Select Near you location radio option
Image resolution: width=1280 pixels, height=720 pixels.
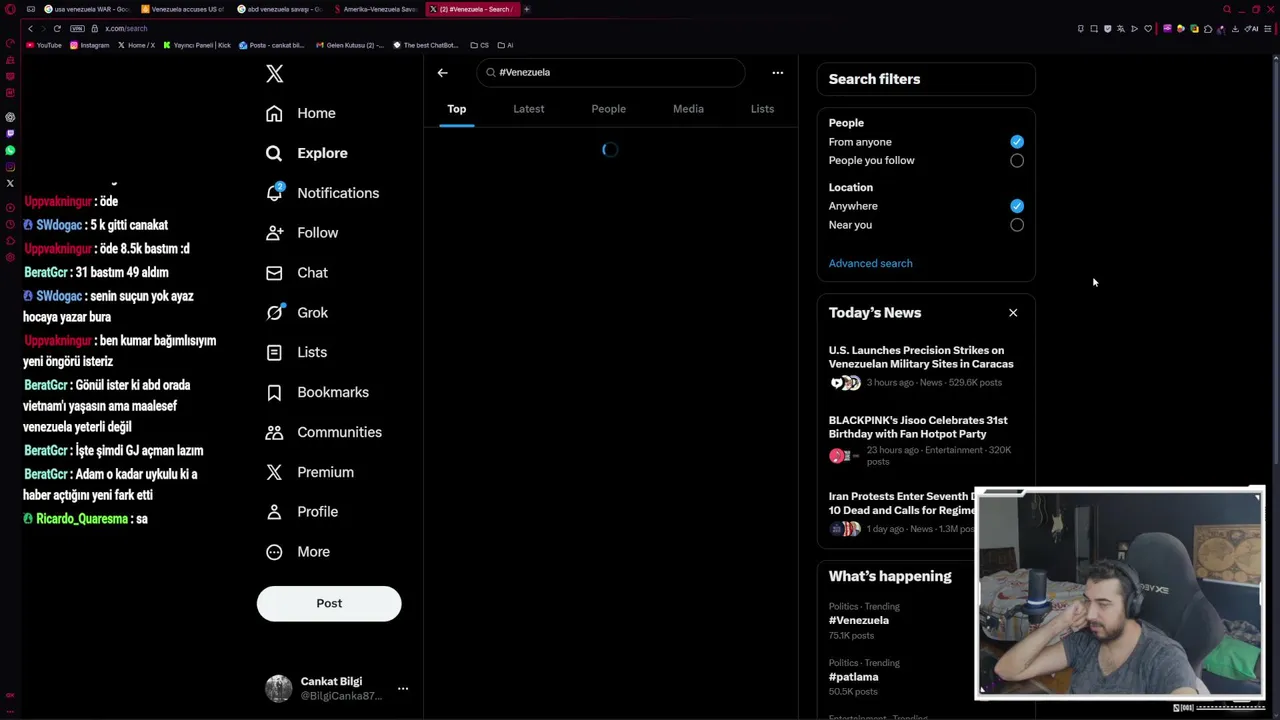click(x=1017, y=225)
